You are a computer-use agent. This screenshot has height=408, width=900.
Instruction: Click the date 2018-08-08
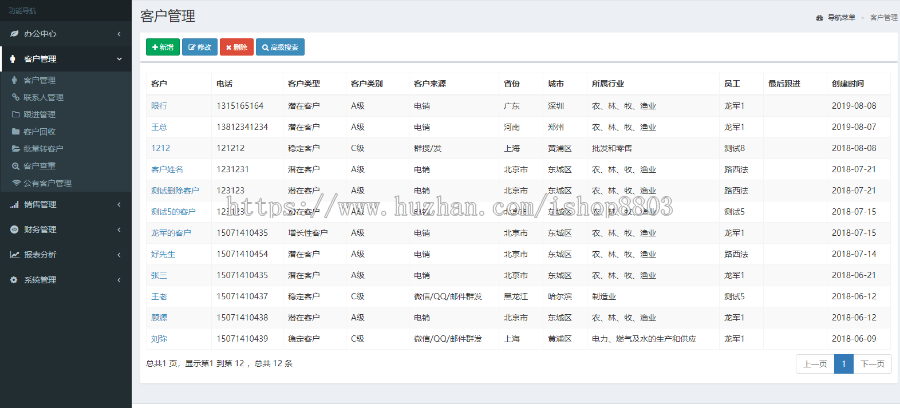click(x=854, y=148)
